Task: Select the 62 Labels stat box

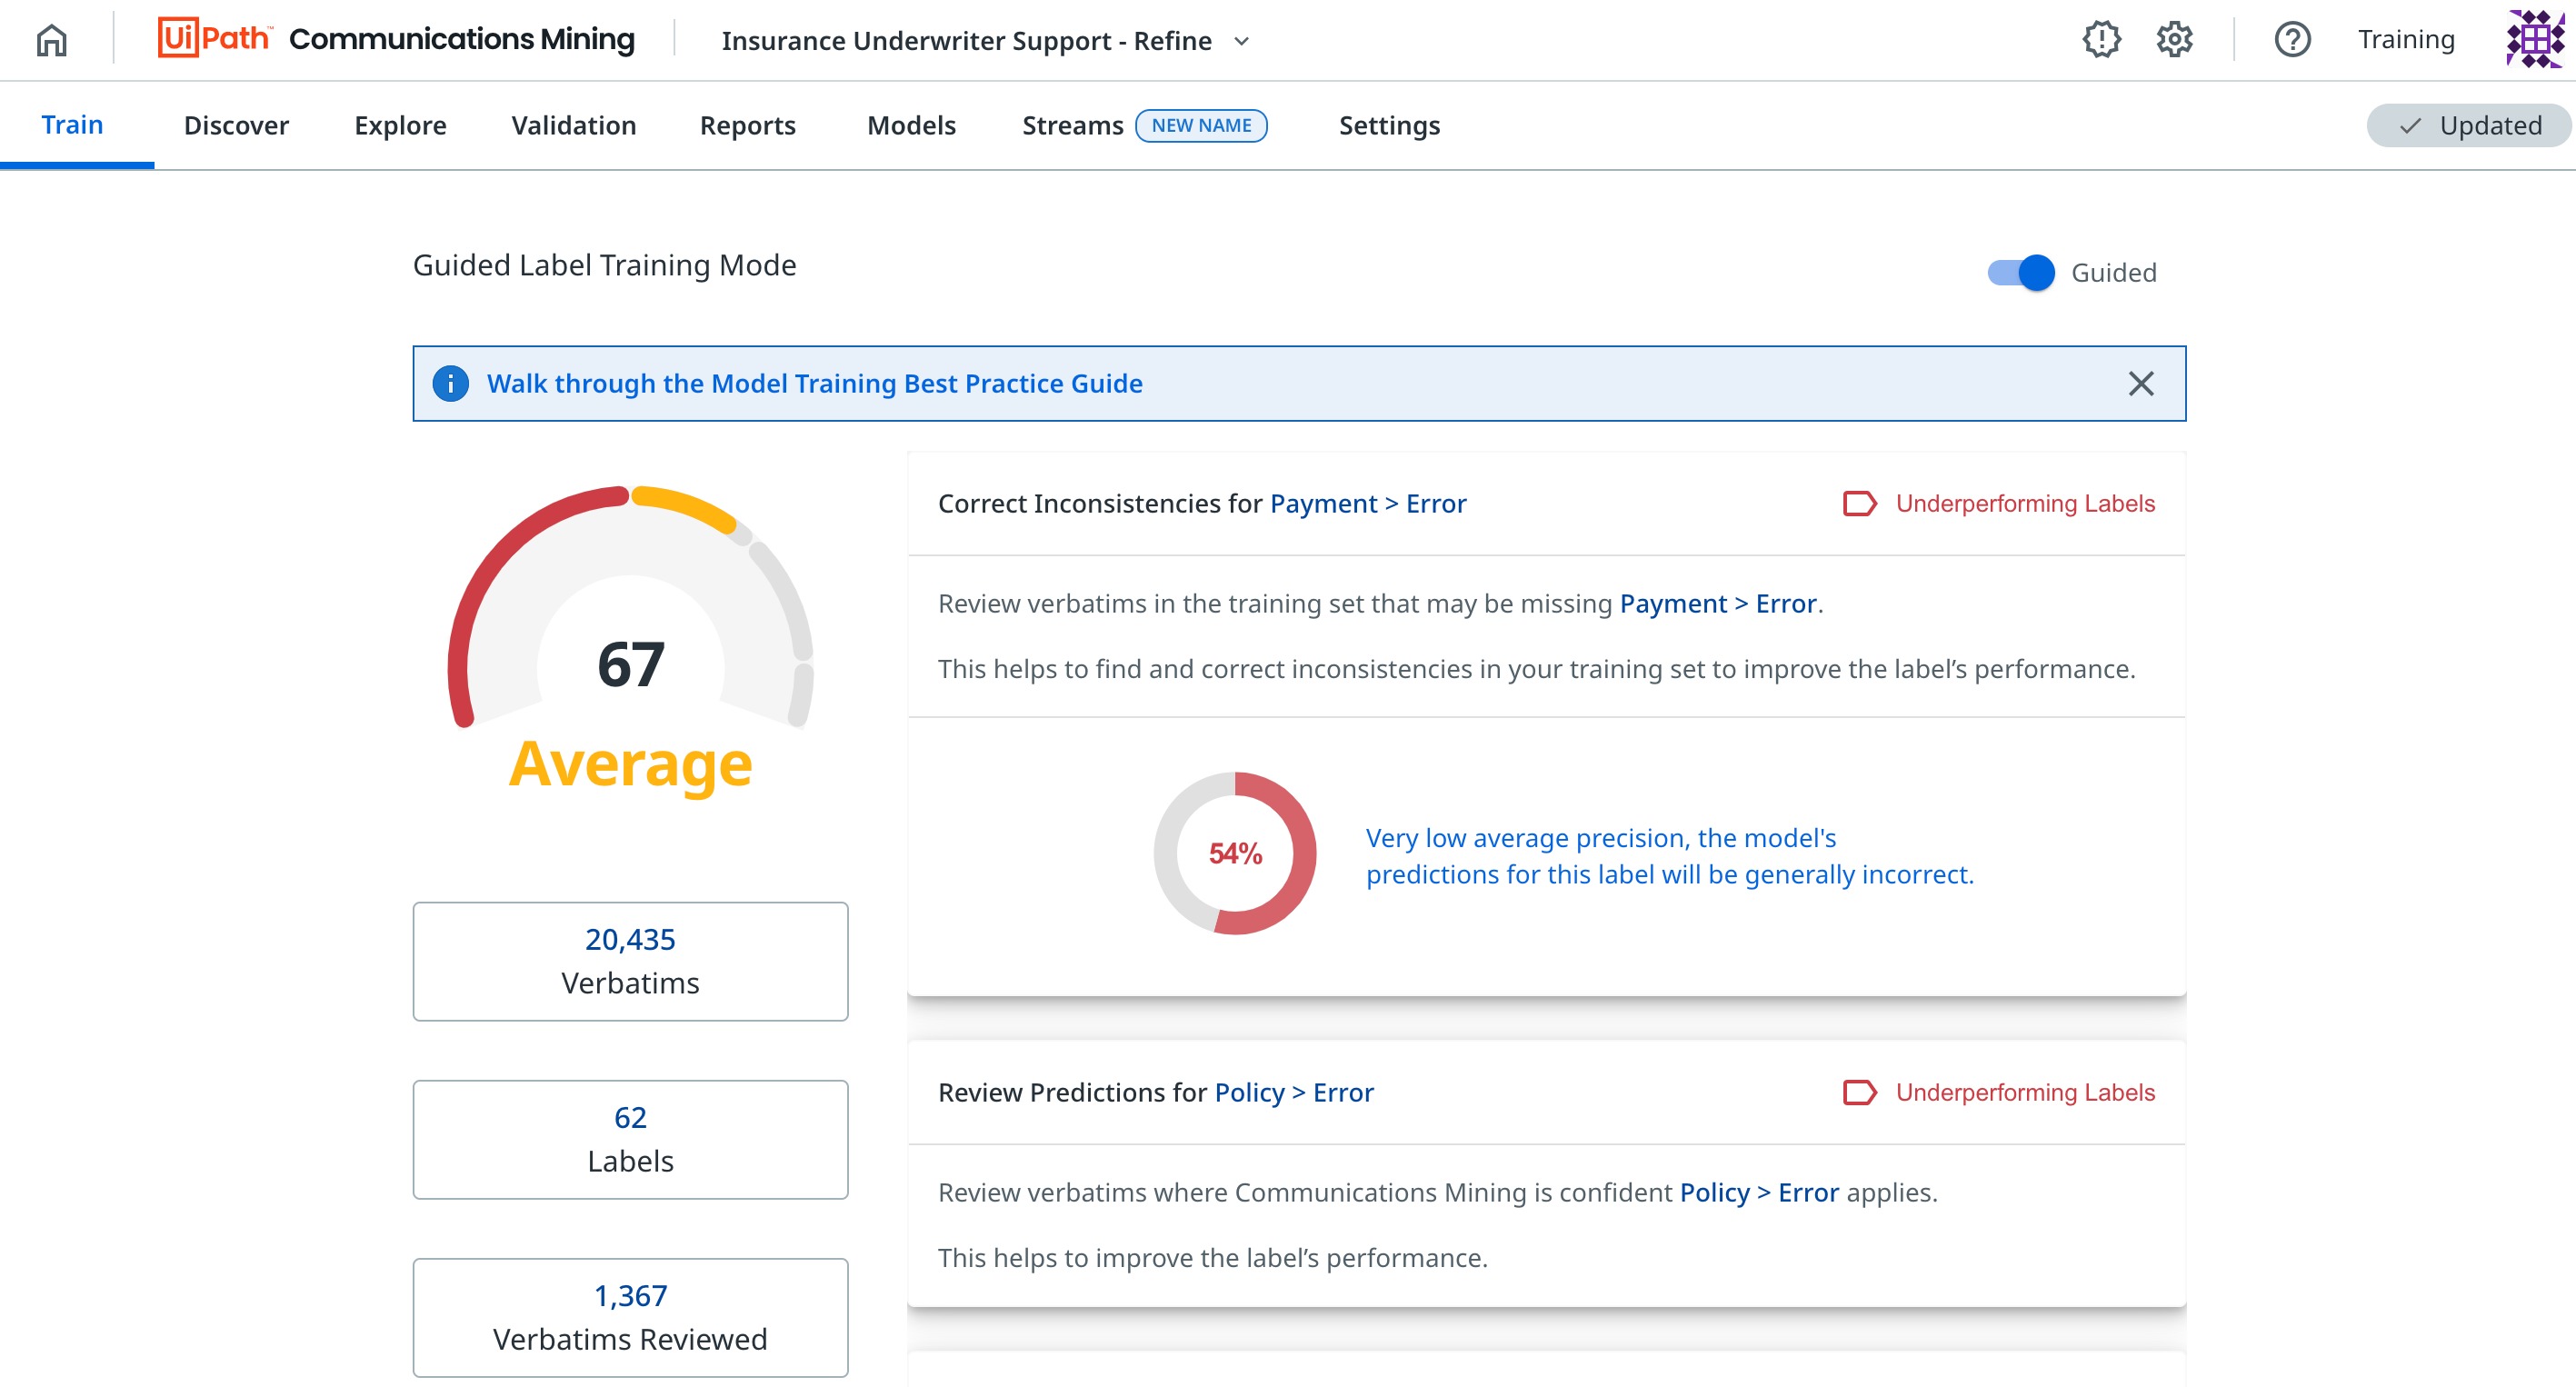Action: 630,1139
